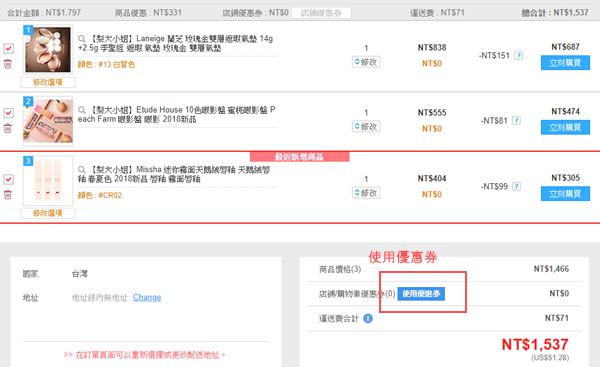Open the Missha product title link
Image resolution: width=600 pixels, height=367 pixels.
(x=174, y=174)
